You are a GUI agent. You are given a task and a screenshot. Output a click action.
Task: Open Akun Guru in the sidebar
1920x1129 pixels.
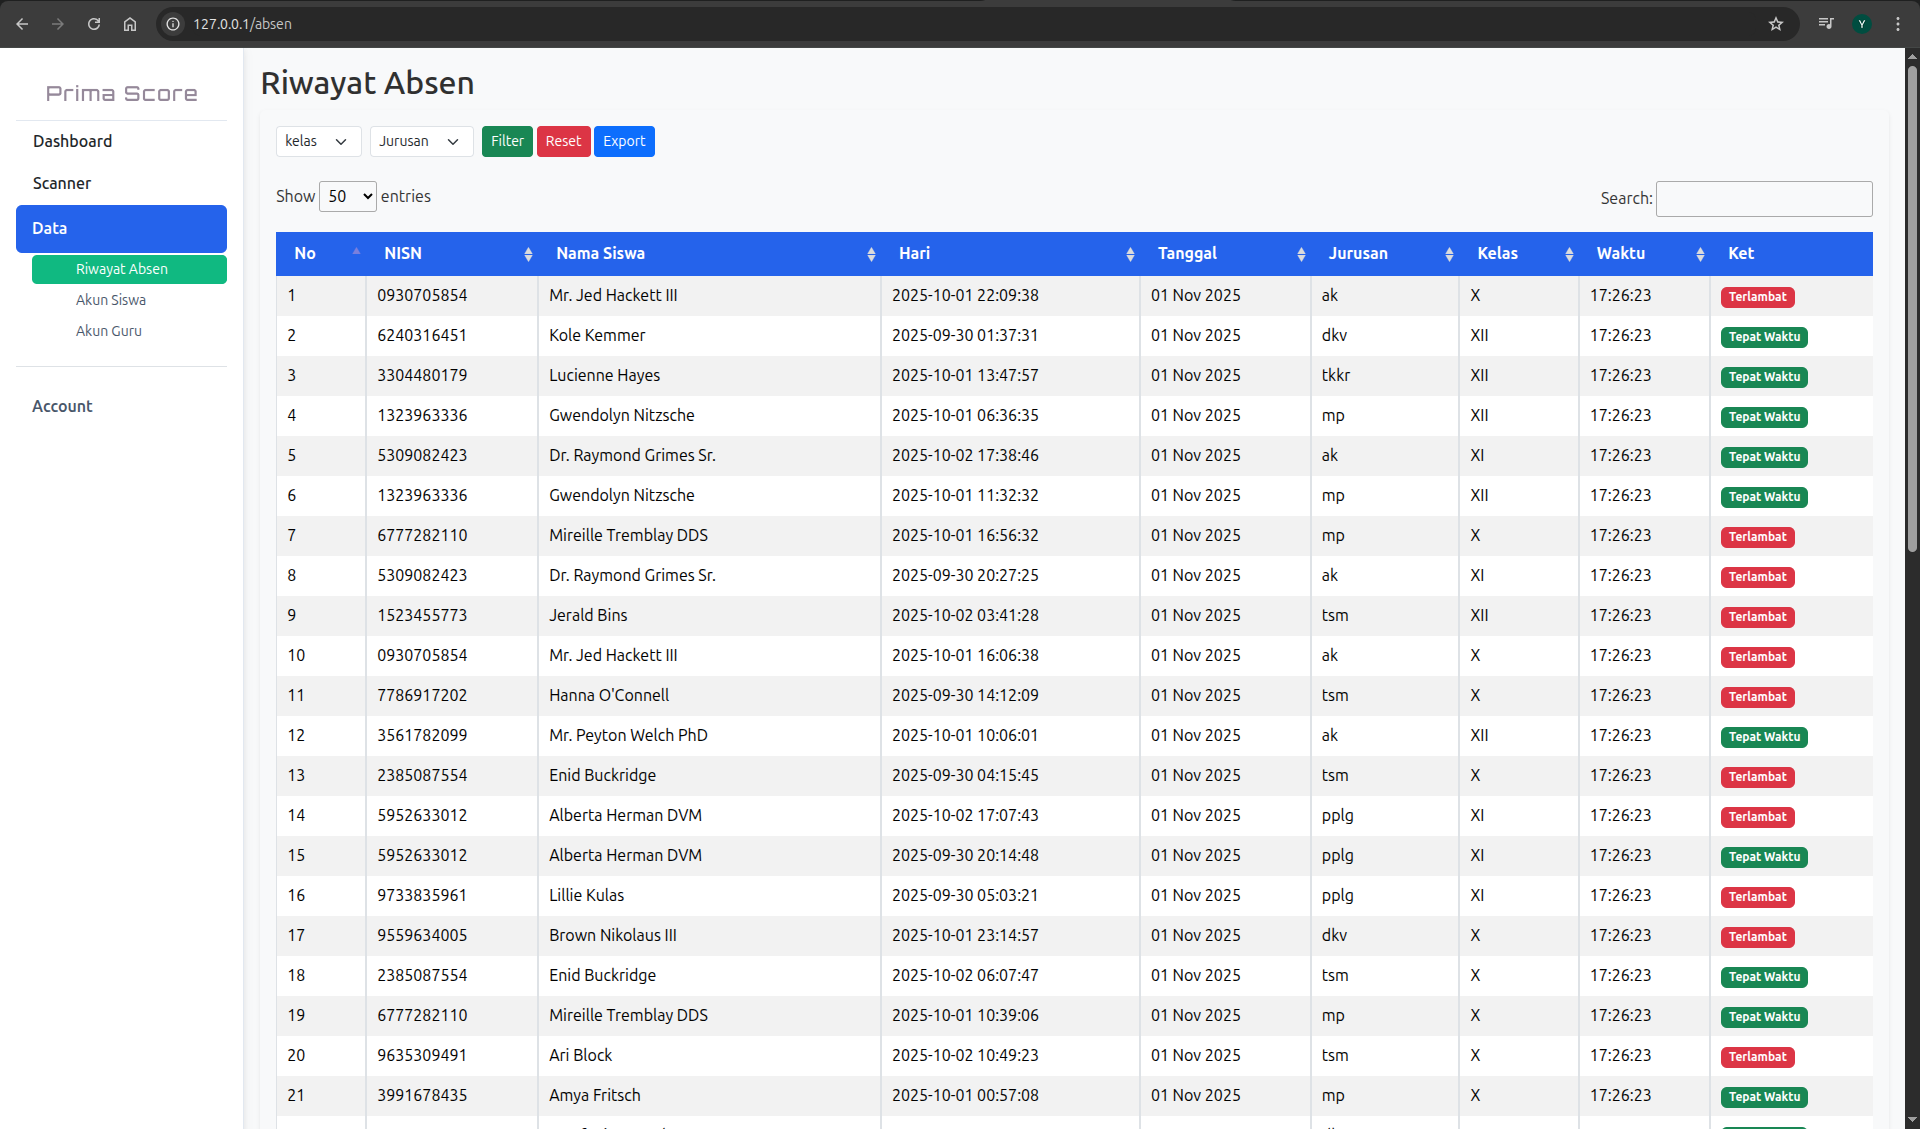[x=109, y=331]
